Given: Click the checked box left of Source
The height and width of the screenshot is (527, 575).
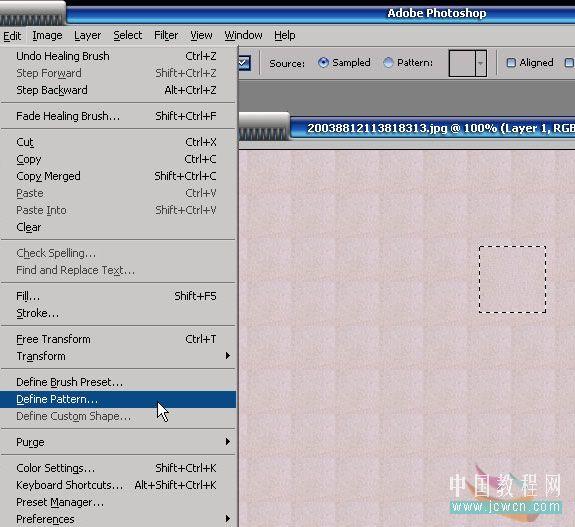Looking at the screenshot, I should click(244, 63).
